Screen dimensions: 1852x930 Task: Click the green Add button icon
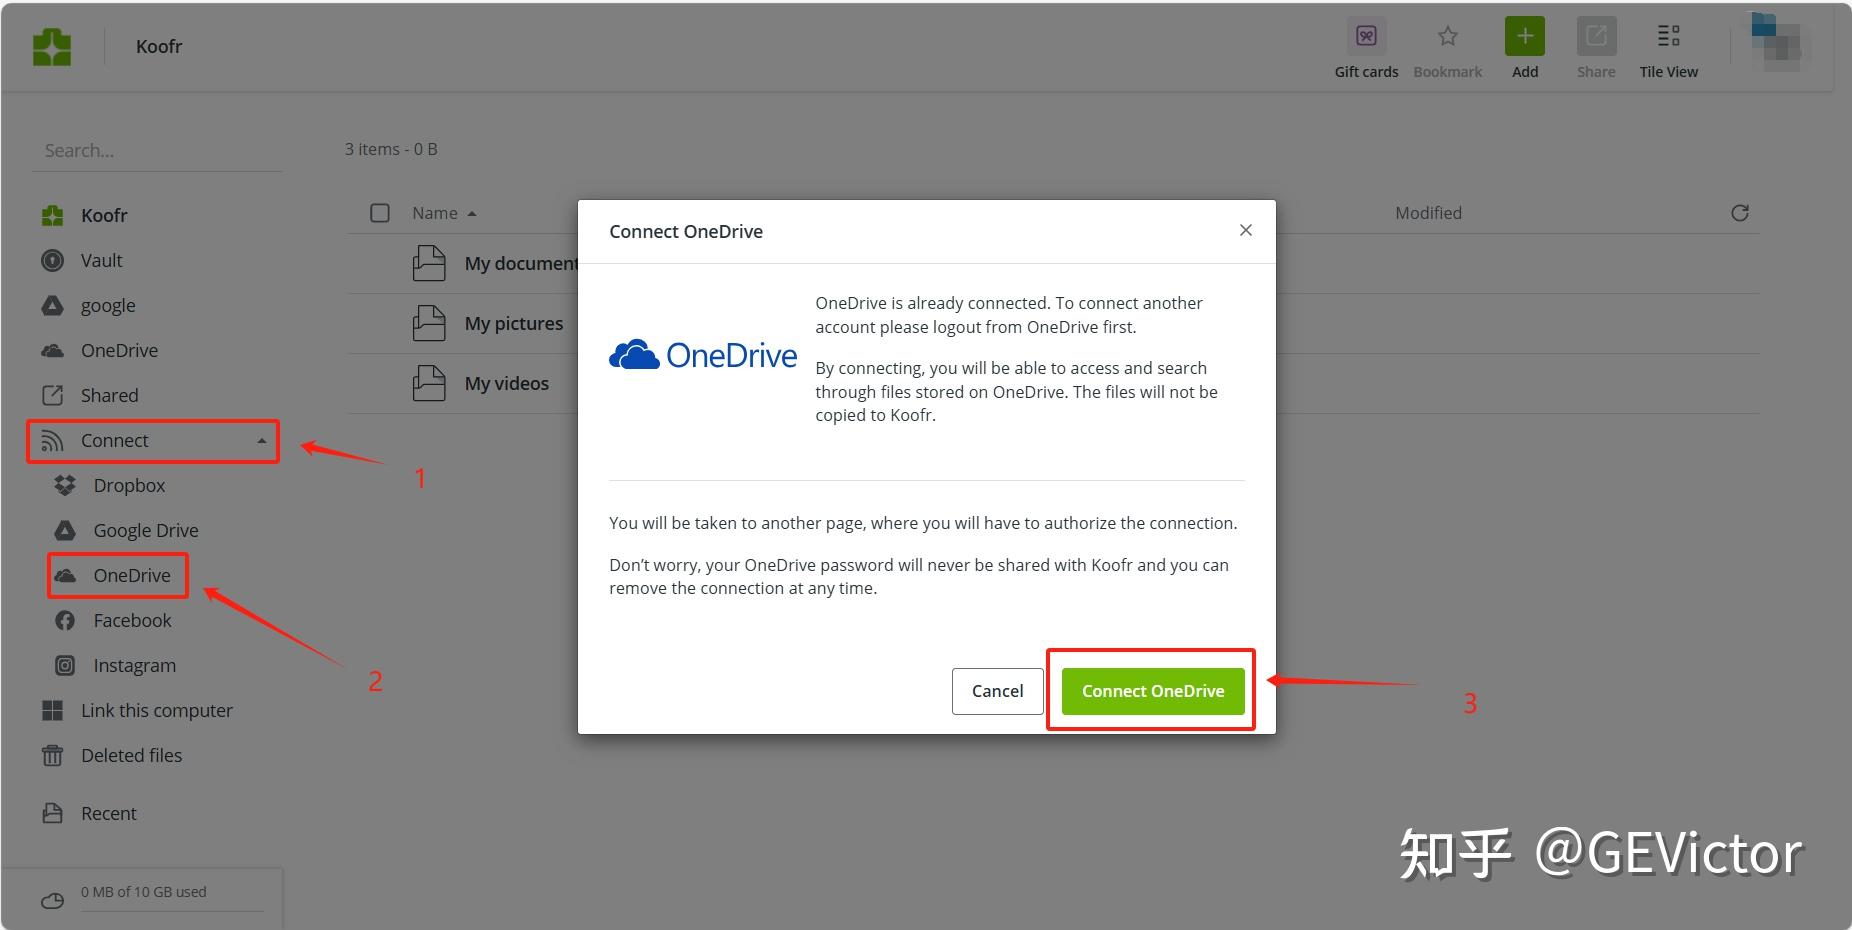pos(1524,36)
